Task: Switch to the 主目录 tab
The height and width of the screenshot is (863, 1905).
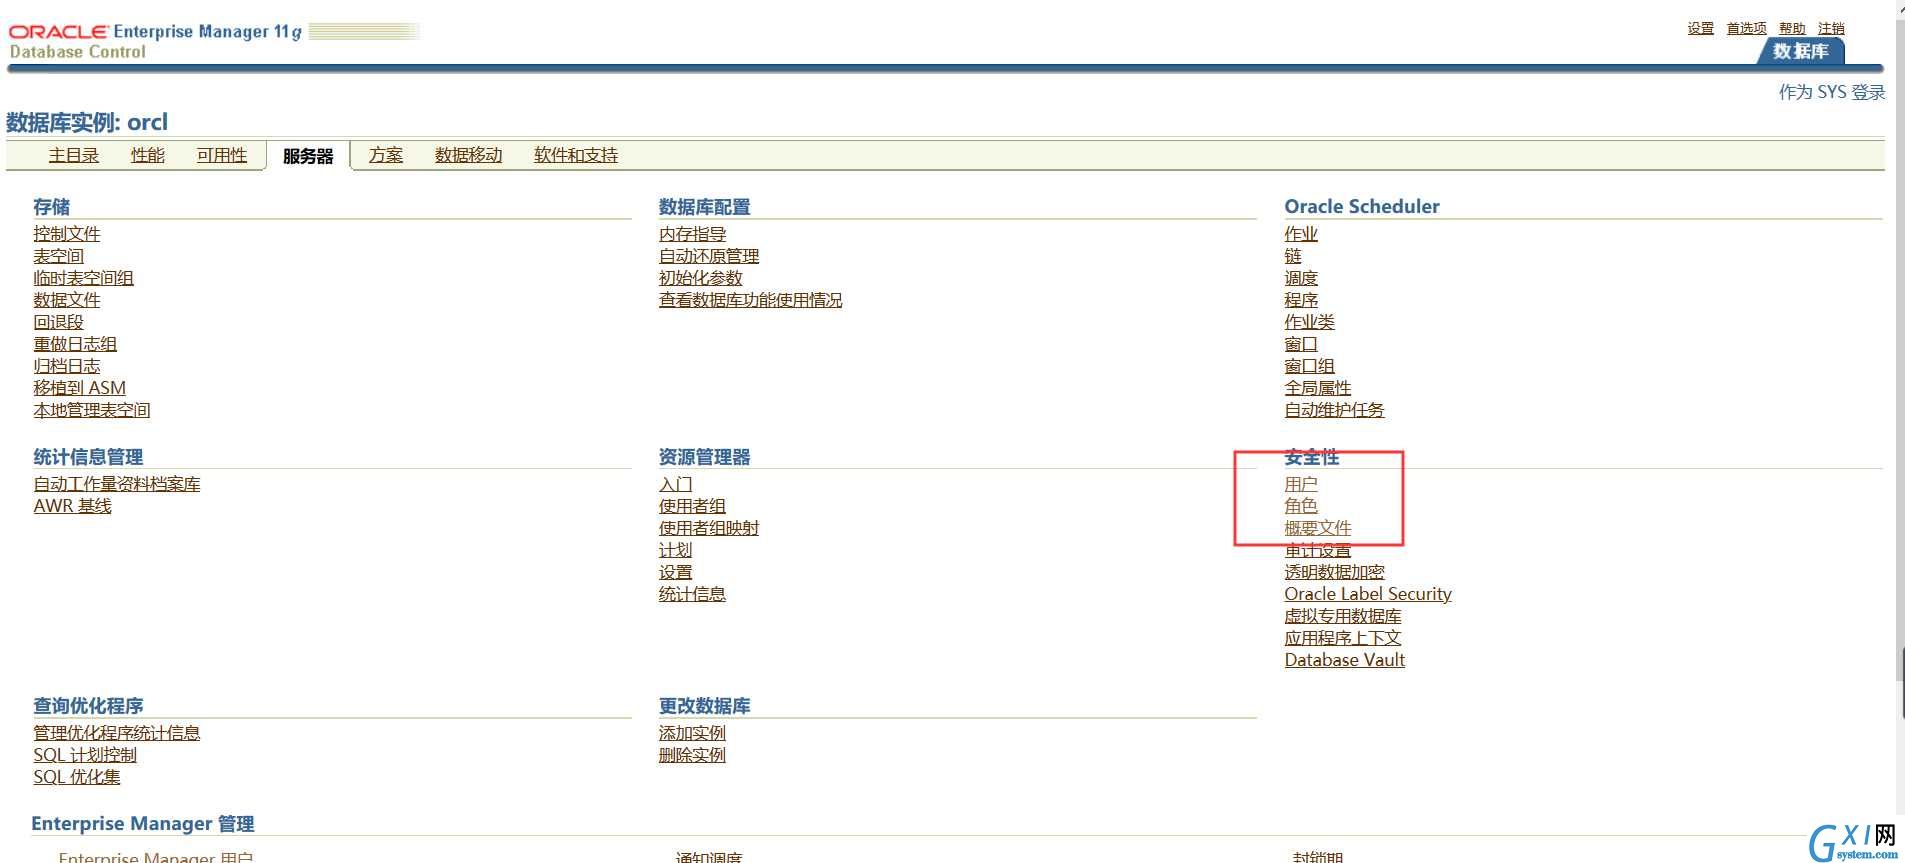Action: [74, 155]
